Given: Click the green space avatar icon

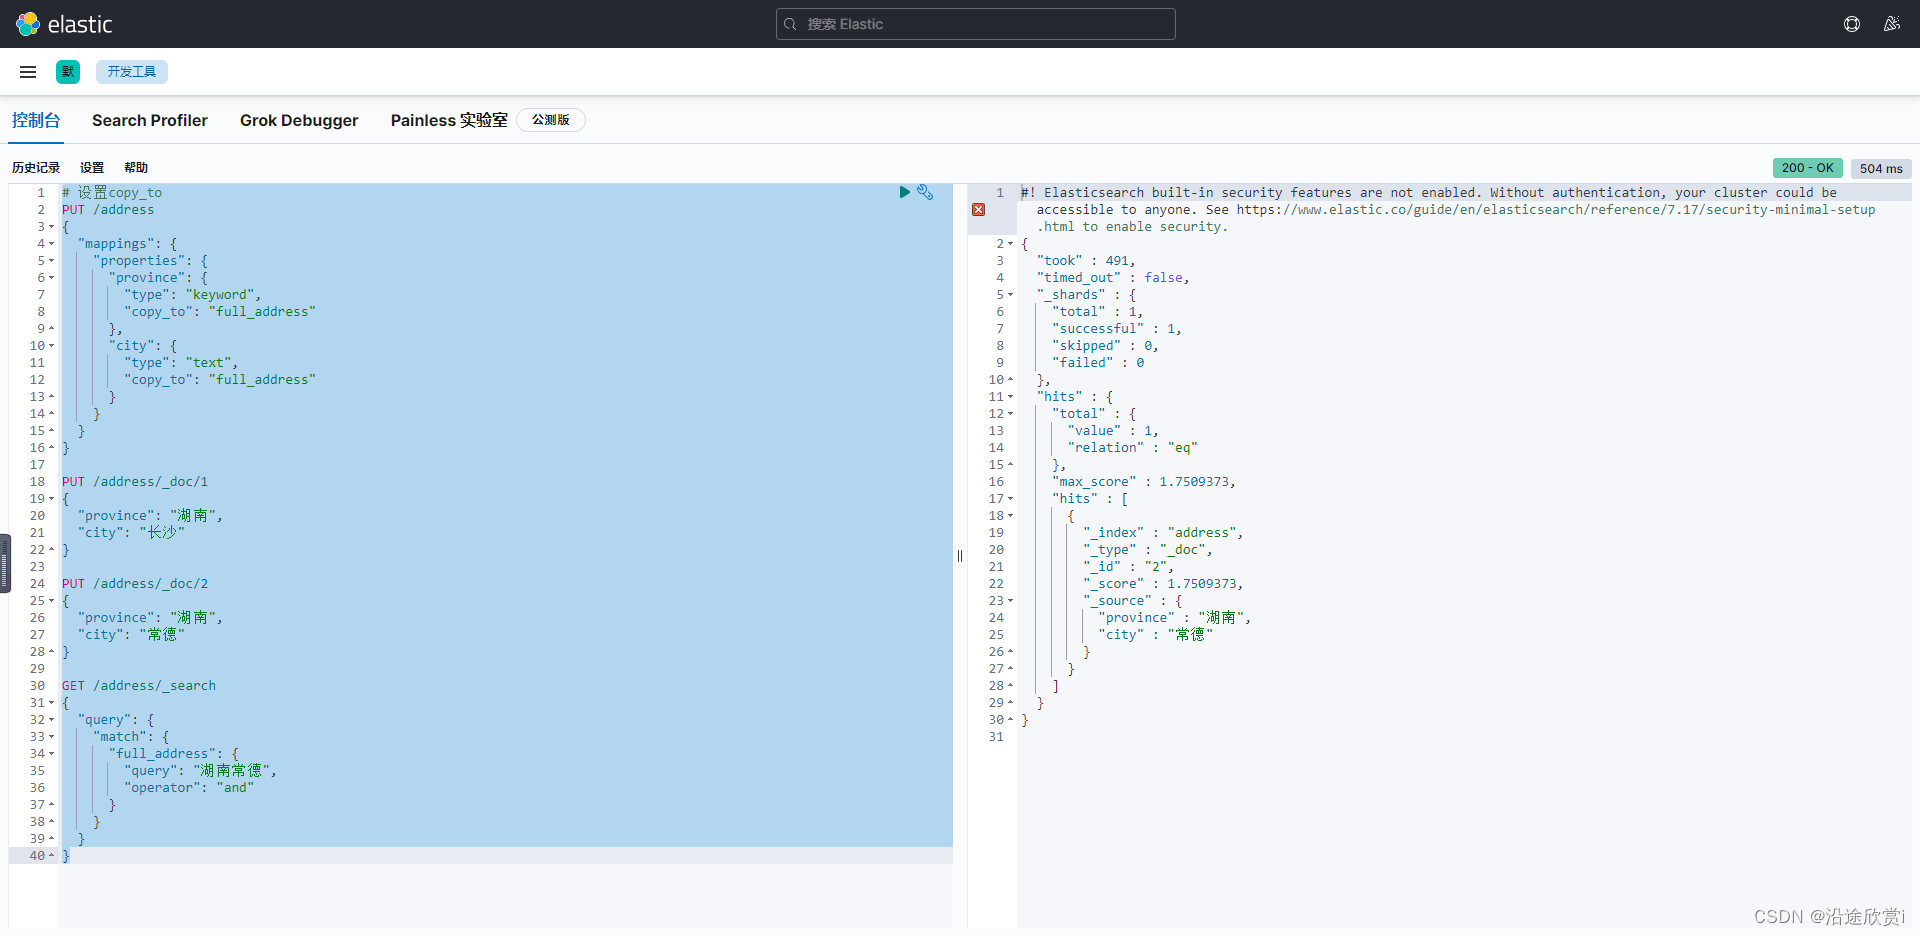Looking at the screenshot, I should [x=68, y=72].
